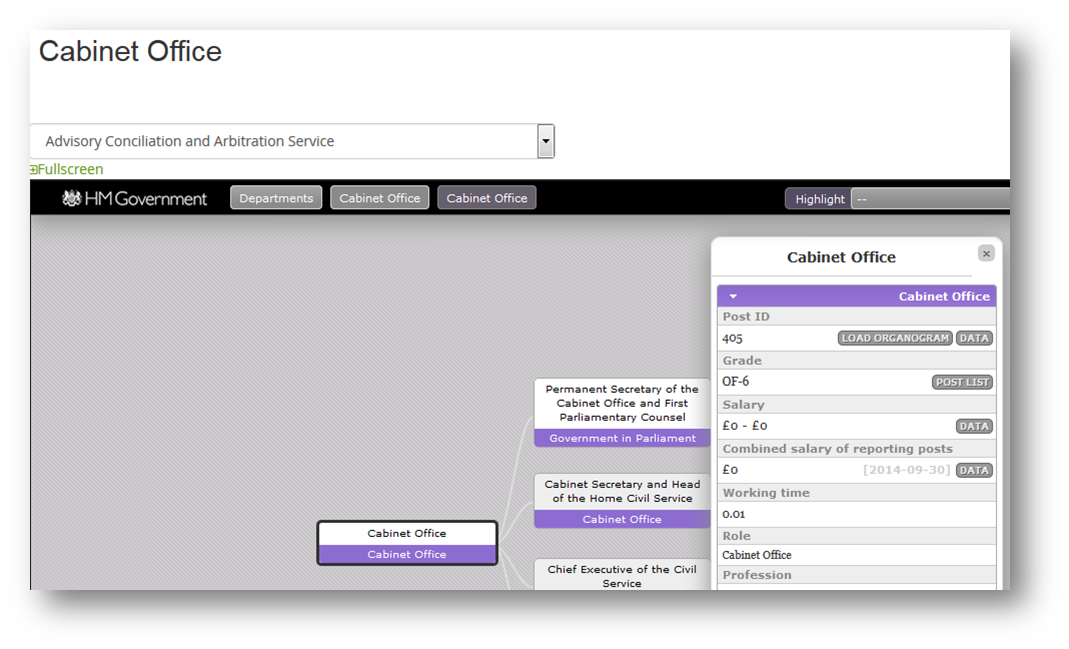1069x649 pixels.
Task: Select Chief Executive of the Civil Service node
Action: coord(622,576)
